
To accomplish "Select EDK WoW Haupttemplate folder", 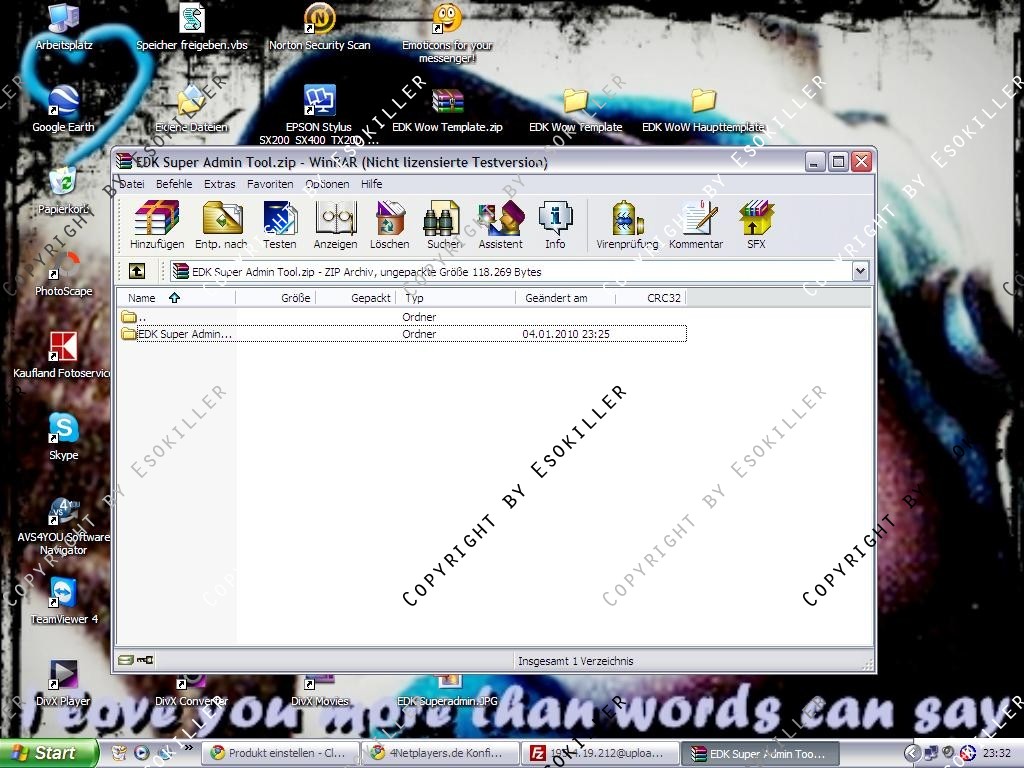I will tap(703, 110).
